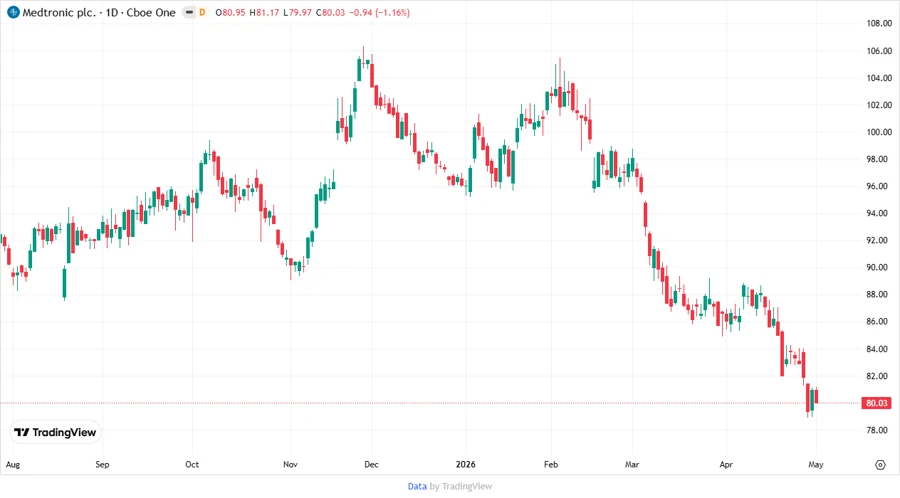Click the Medtronic plc. symbol title

[x=59, y=13]
